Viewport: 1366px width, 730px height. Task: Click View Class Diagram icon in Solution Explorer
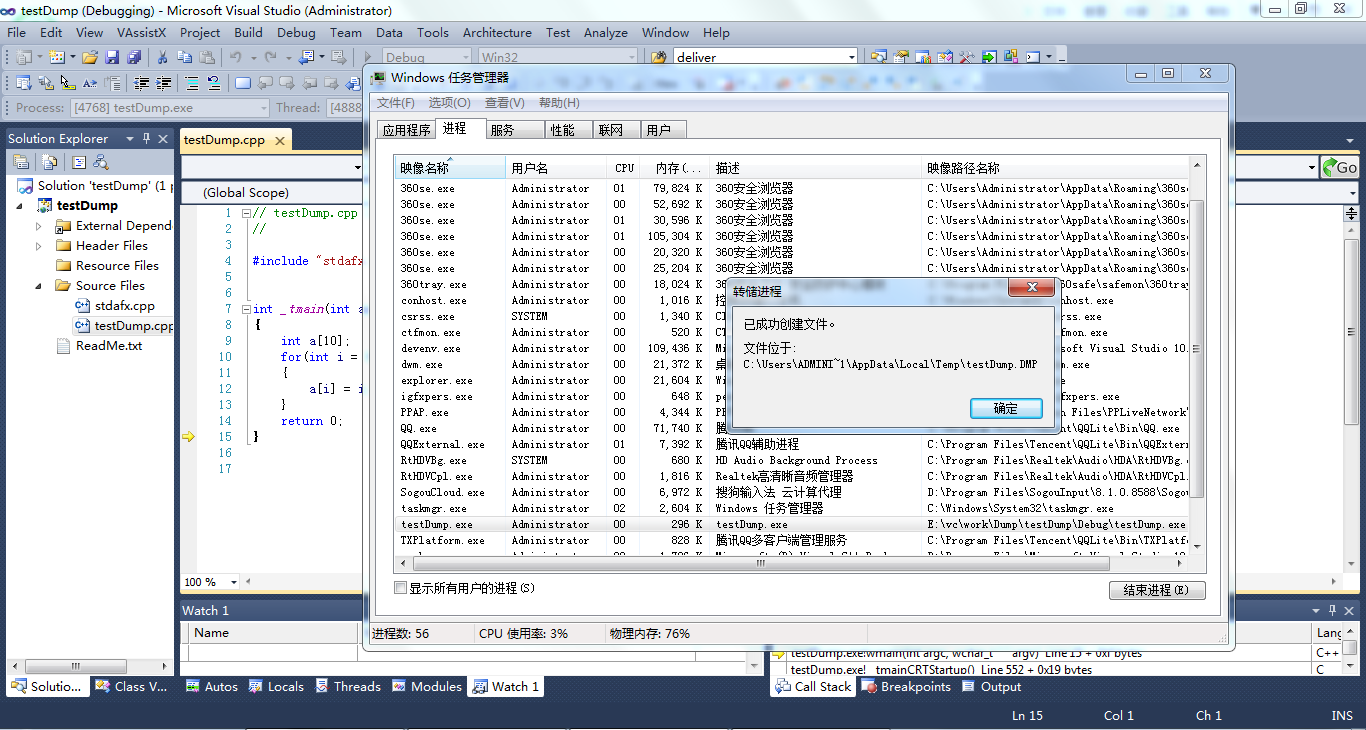click(101, 162)
